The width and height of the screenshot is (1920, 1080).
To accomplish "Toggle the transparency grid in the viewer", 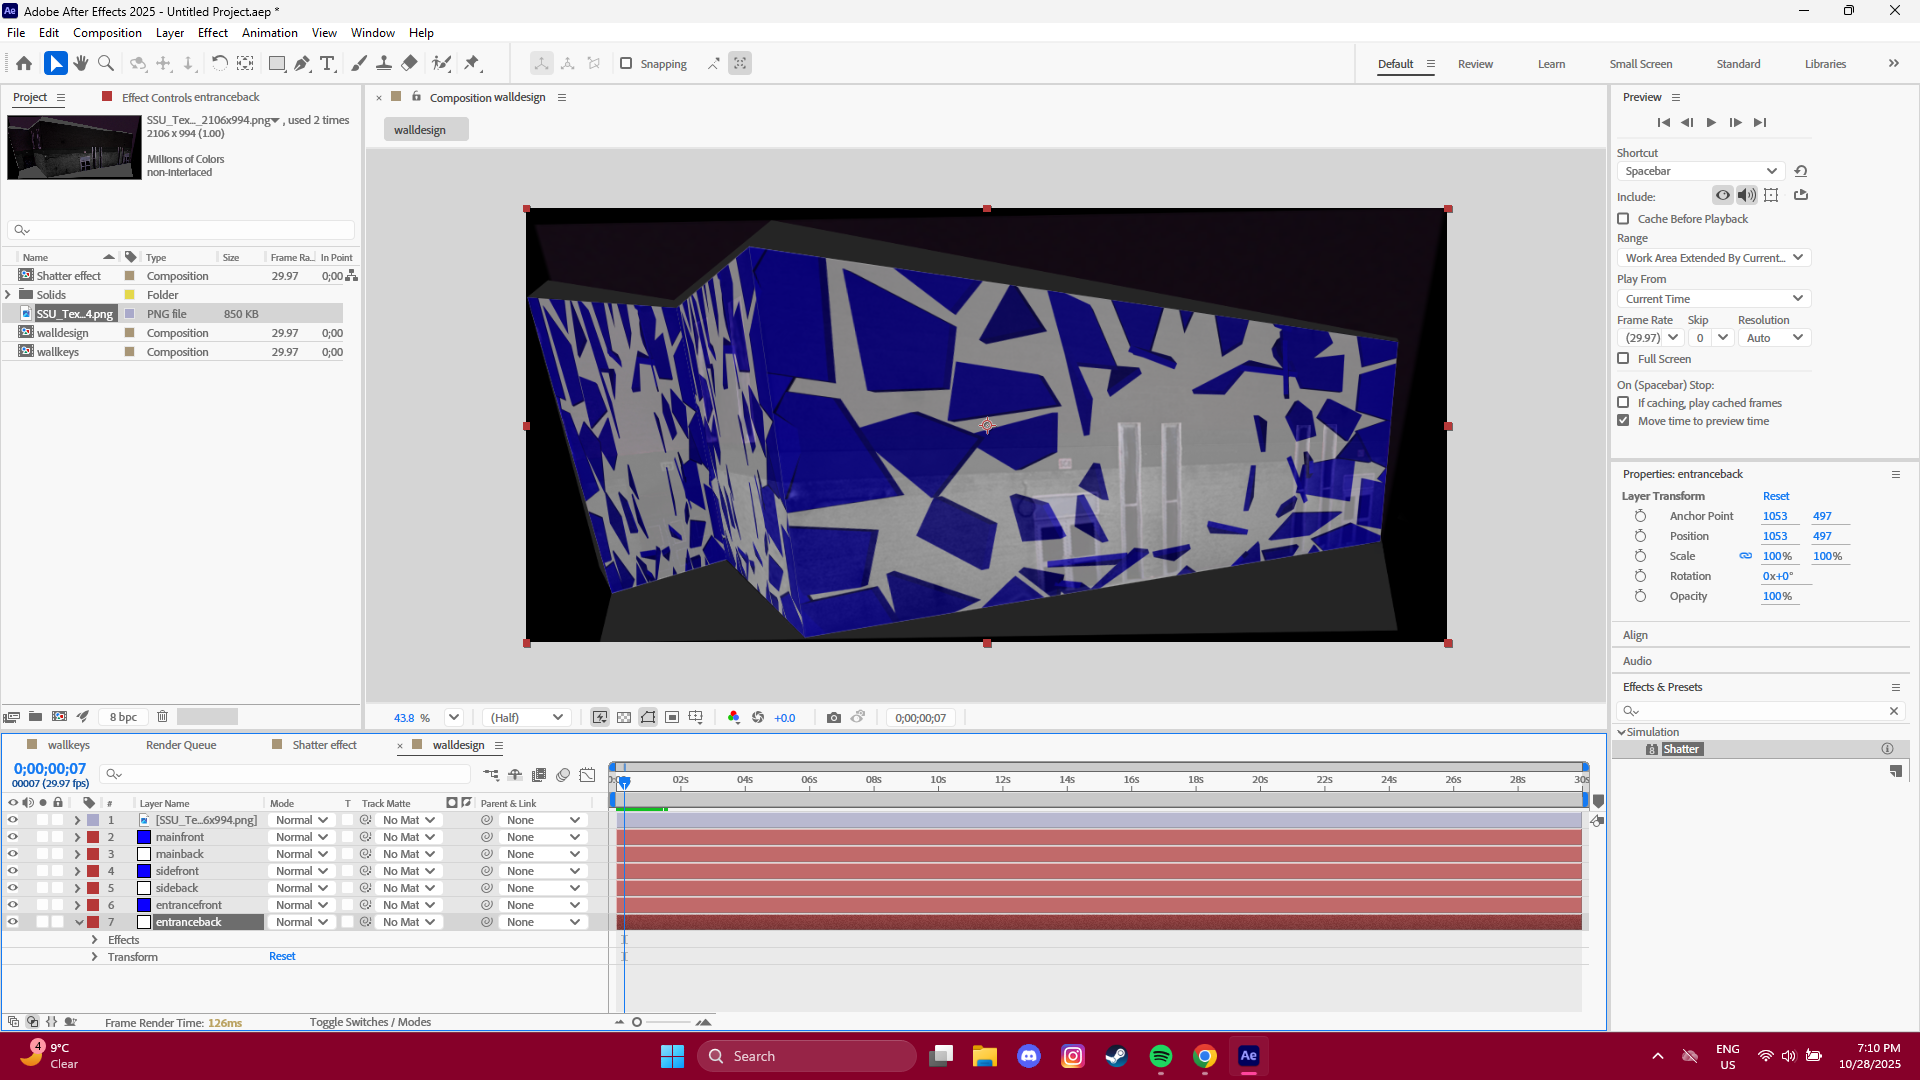I will [x=624, y=717].
